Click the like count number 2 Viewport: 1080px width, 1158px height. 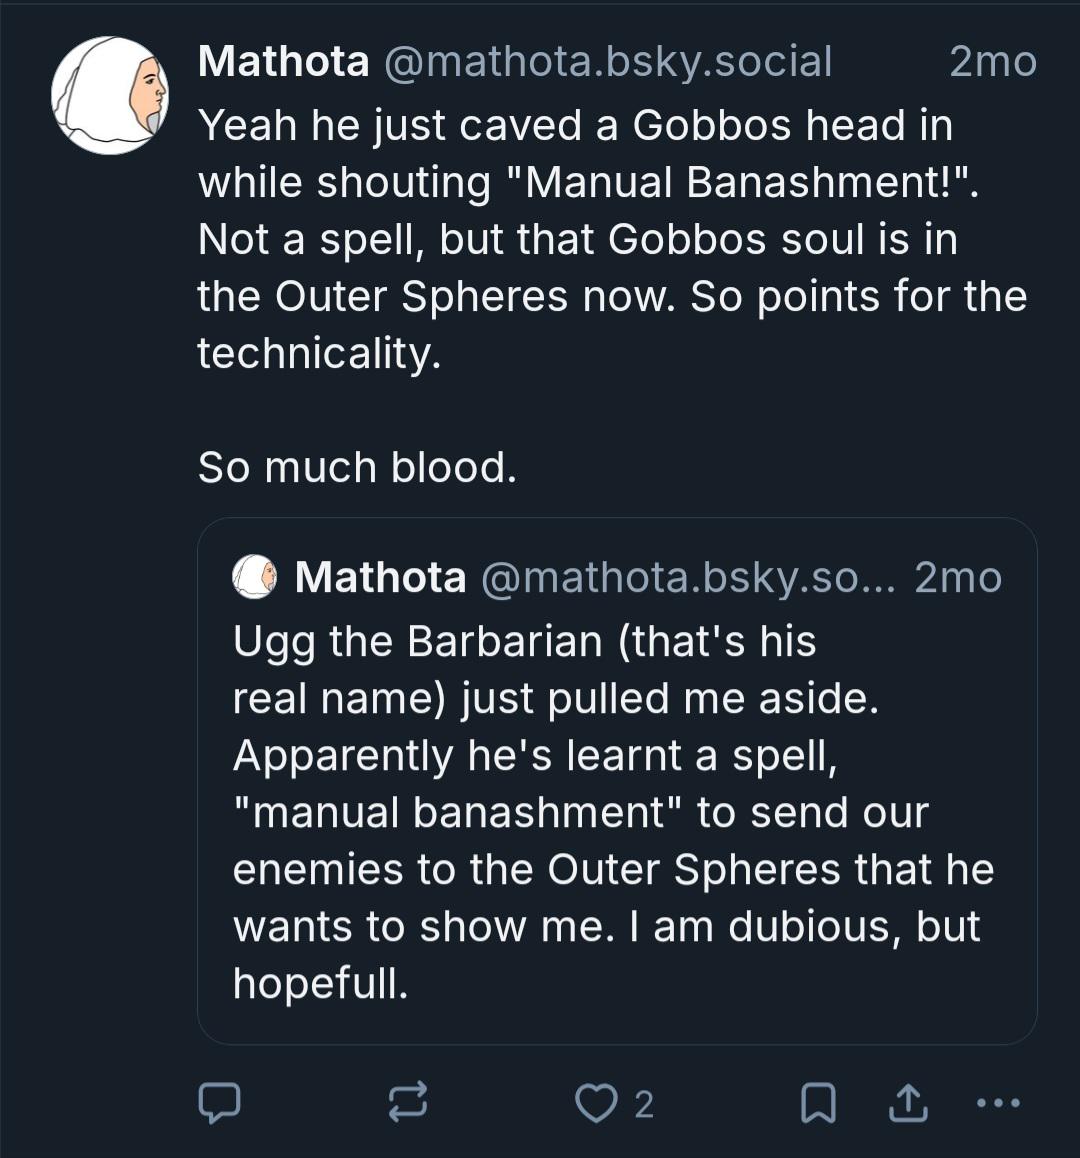point(644,1105)
